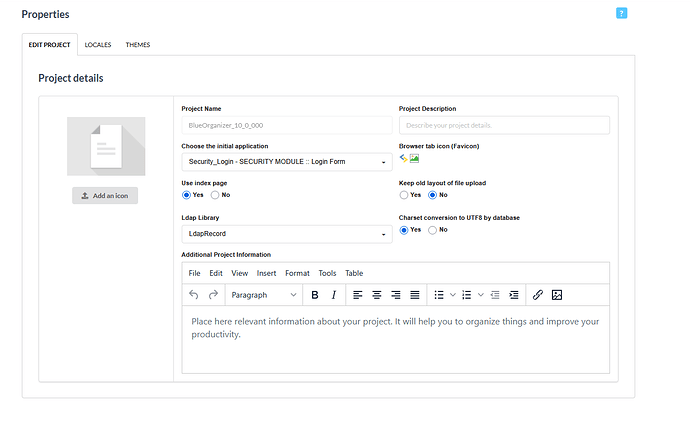Select Yes for Keep old layout of file upload
The image size is (690, 429).
tap(404, 195)
